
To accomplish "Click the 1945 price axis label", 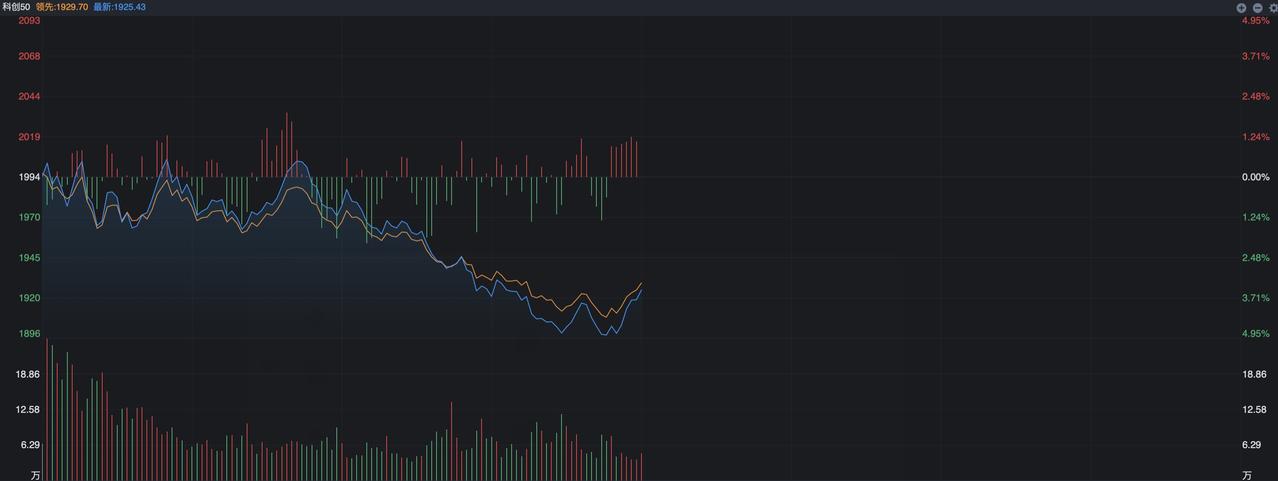I will pos(29,257).
